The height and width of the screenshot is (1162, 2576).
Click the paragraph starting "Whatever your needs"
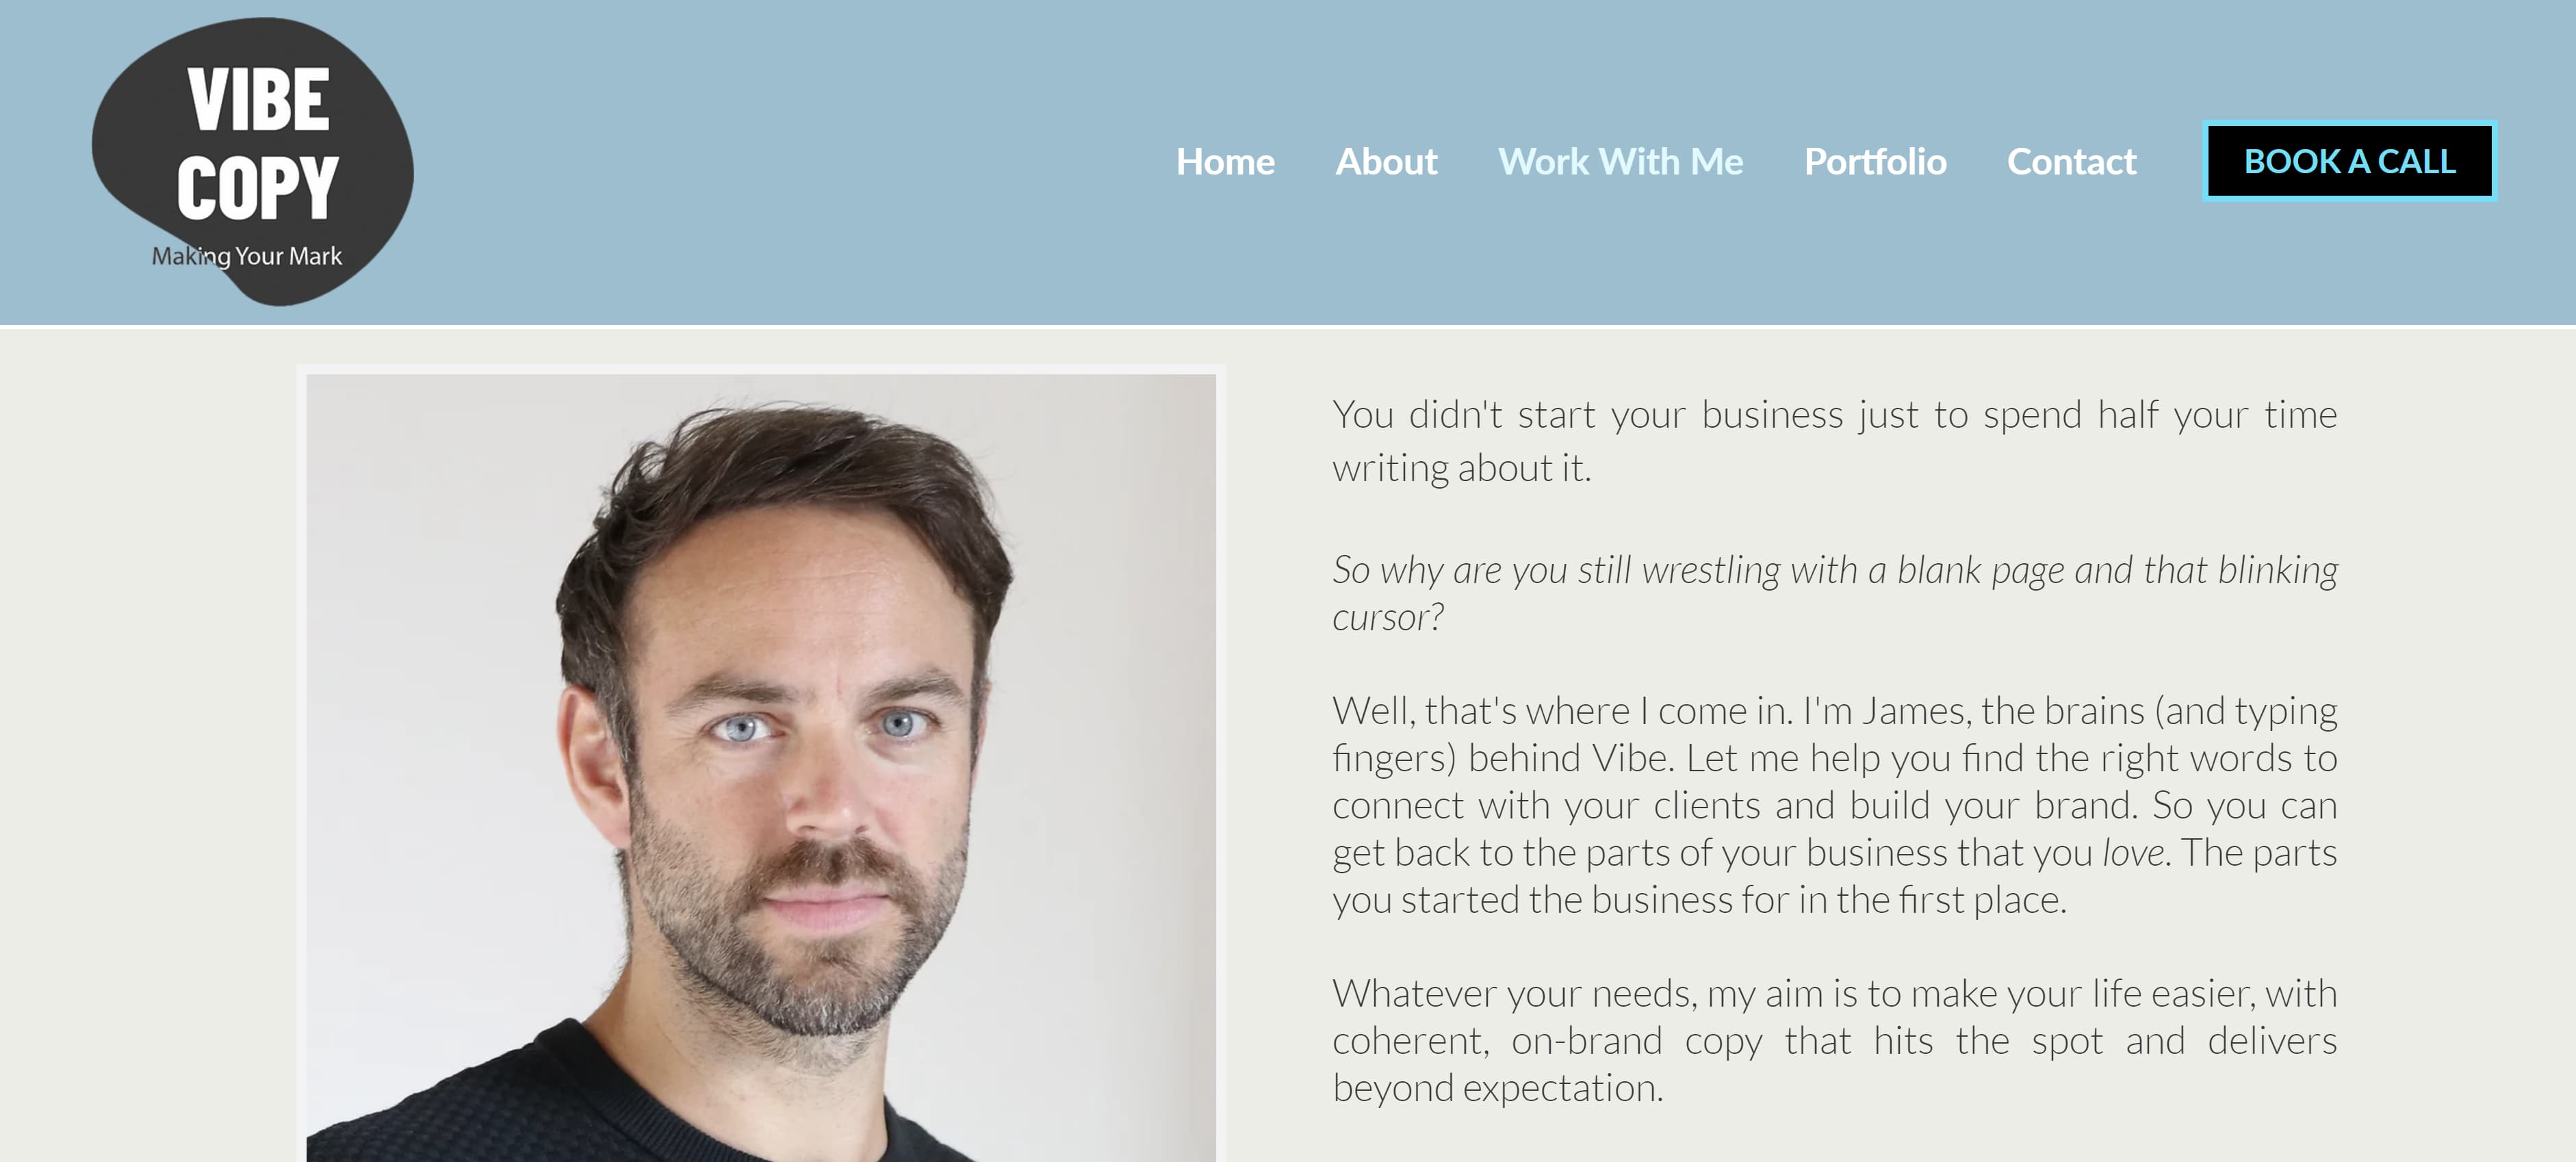pyautogui.click(x=1834, y=1040)
